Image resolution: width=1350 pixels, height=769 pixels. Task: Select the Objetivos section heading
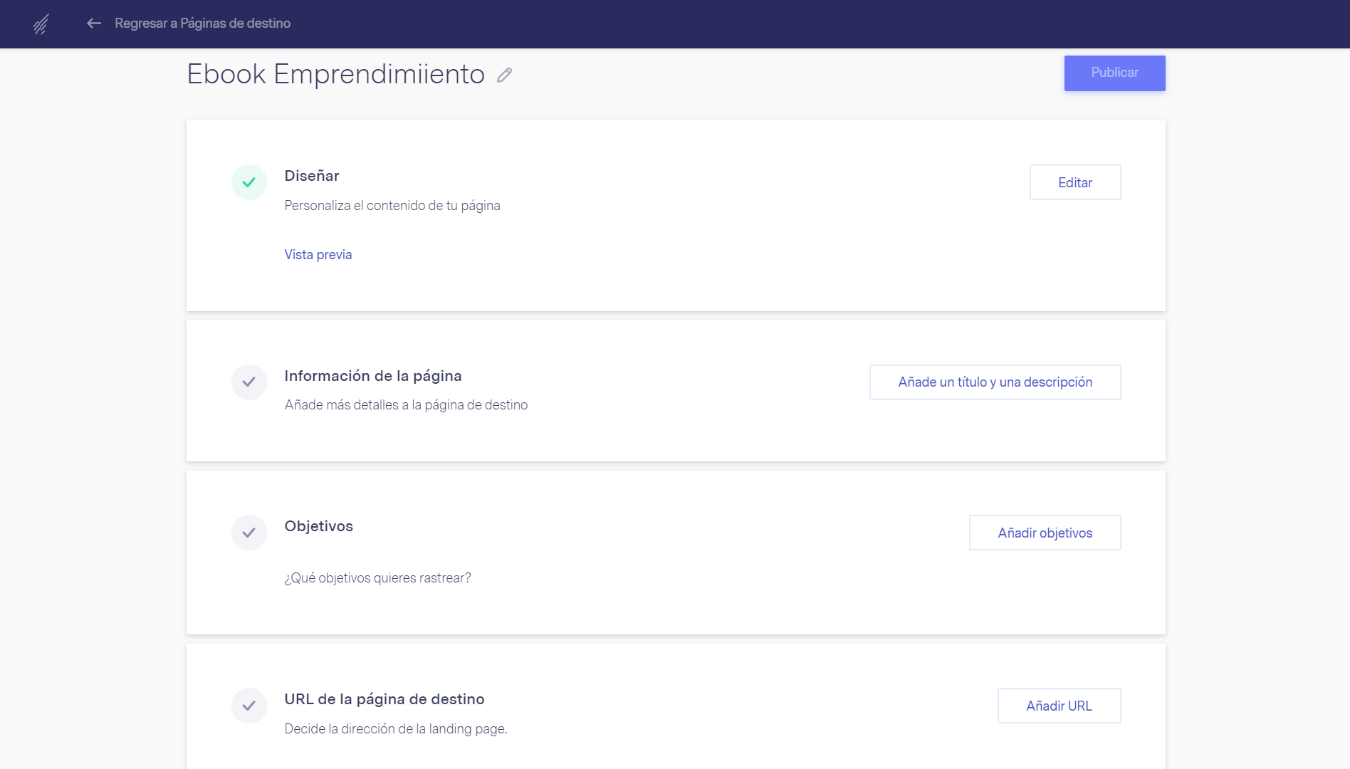pos(318,526)
